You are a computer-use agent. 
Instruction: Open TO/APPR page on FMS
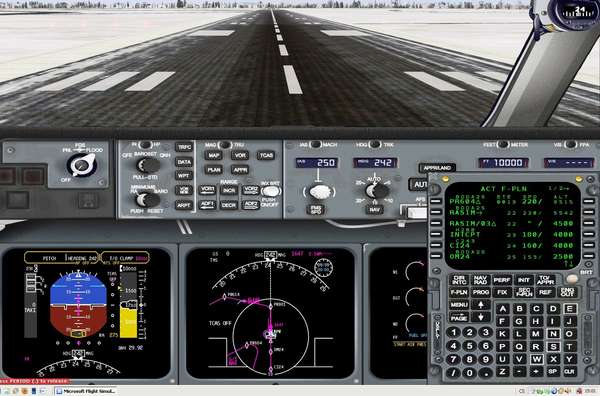(x=545, y=280)
